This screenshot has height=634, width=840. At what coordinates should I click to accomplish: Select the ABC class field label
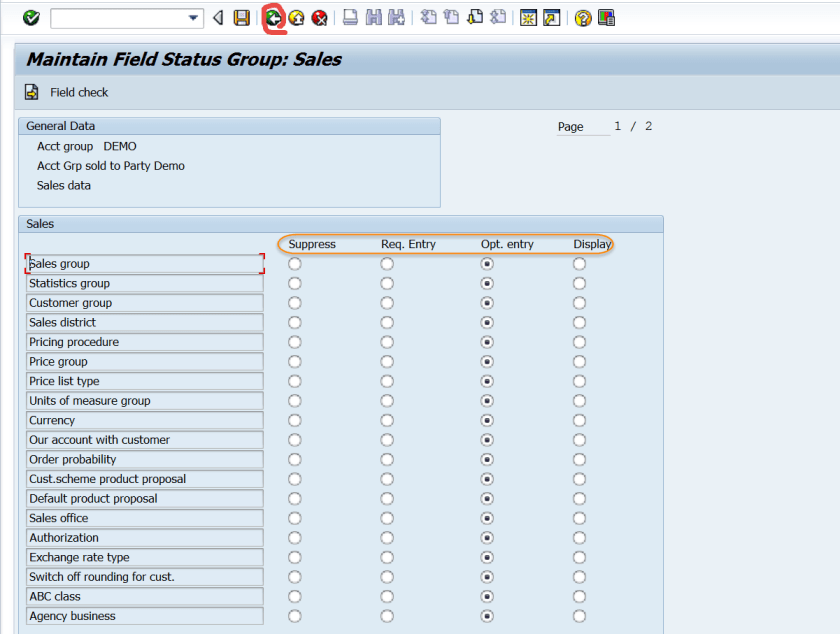(x=145, y=596)
